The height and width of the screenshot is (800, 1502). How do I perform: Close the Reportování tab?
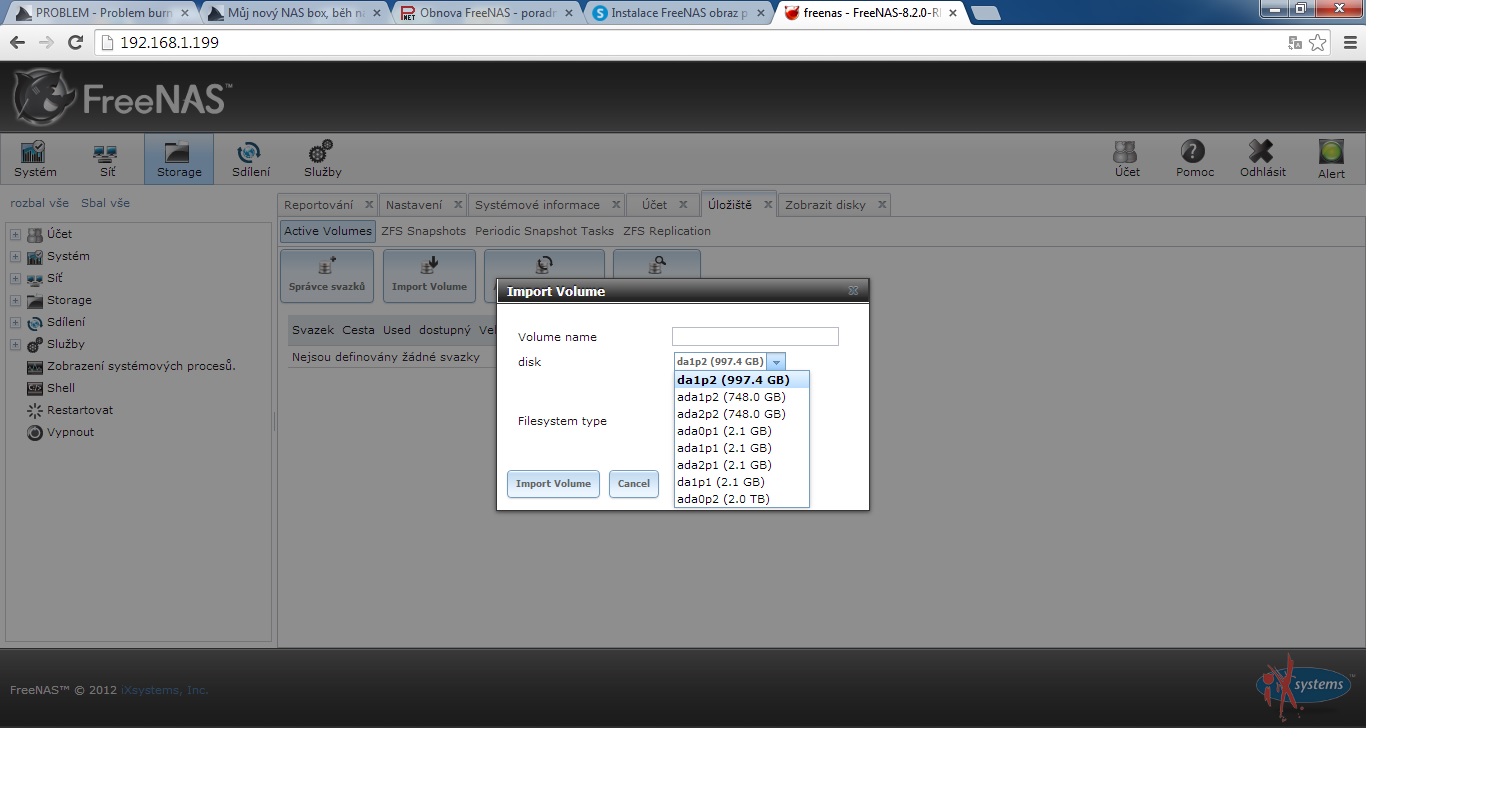tap(369, 205)
